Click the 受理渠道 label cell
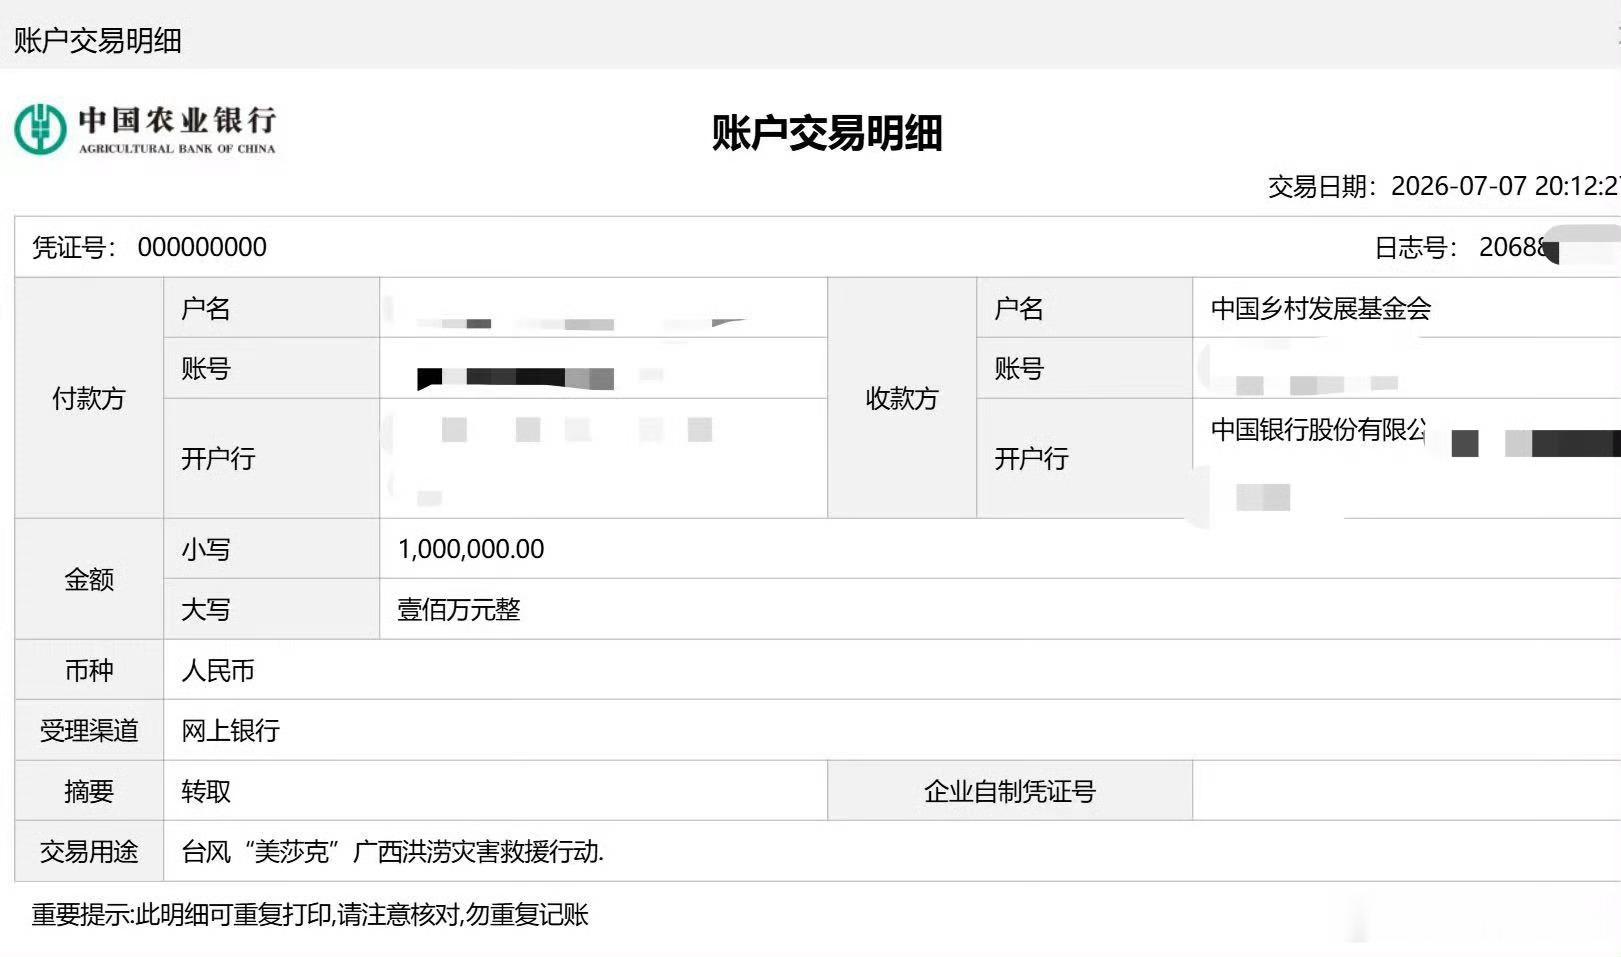1621x957 pixels. pyautogui.click(x=89, y=730)
